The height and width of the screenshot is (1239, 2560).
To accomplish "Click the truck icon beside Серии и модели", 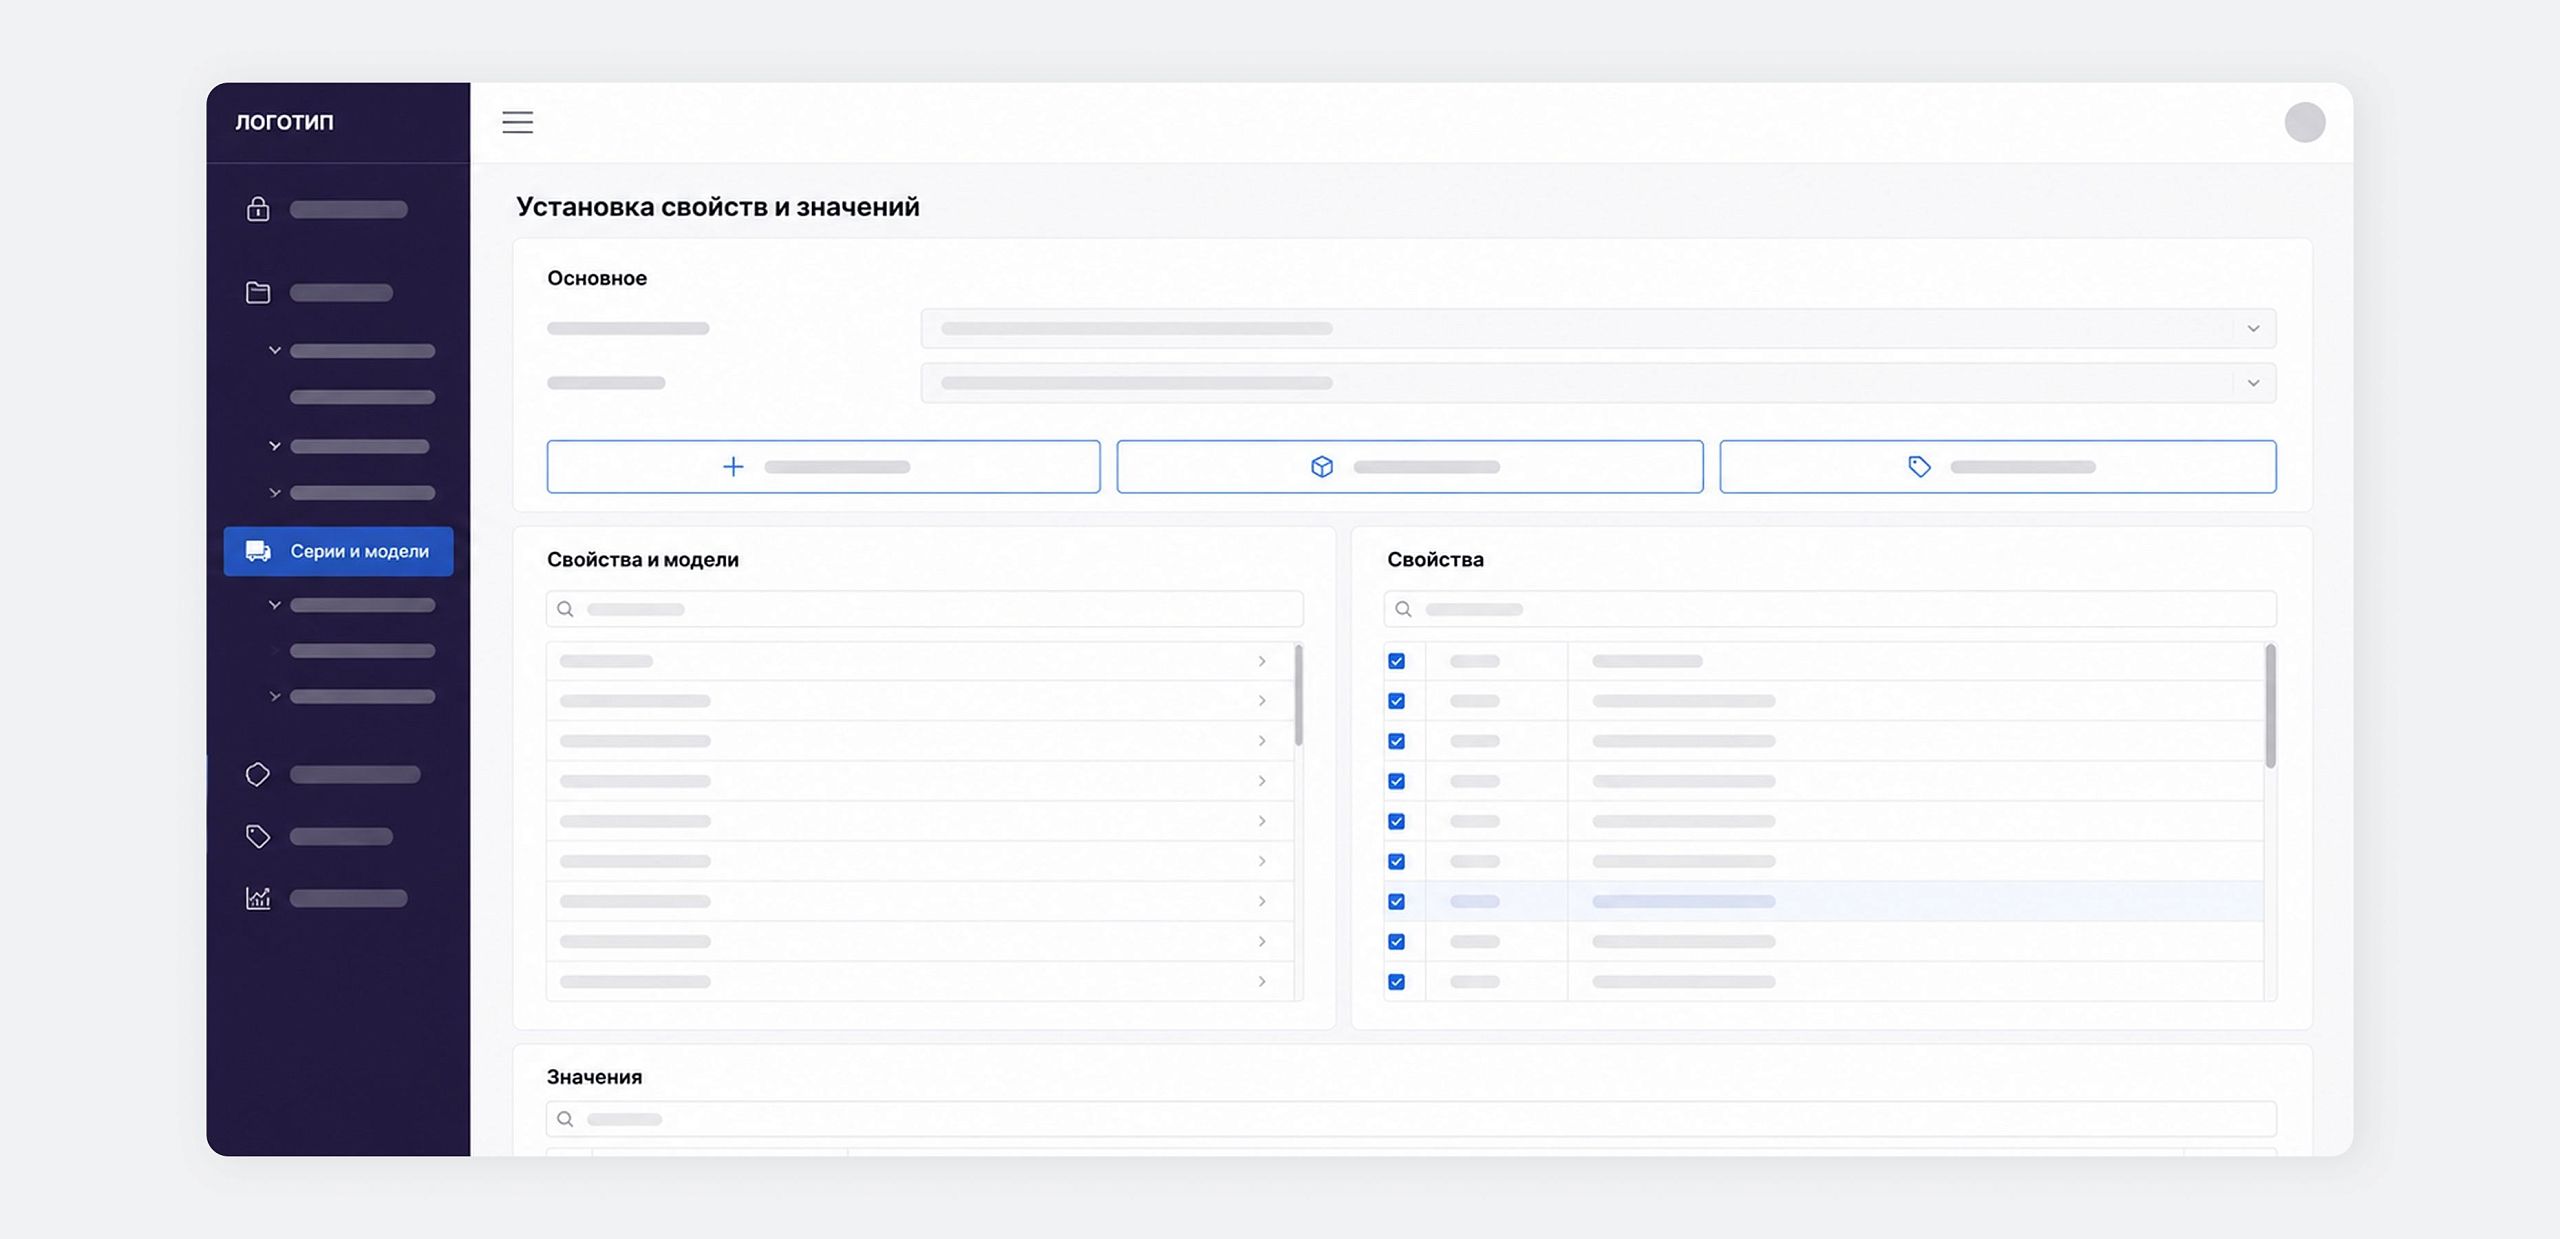I will tap(258, 551).
